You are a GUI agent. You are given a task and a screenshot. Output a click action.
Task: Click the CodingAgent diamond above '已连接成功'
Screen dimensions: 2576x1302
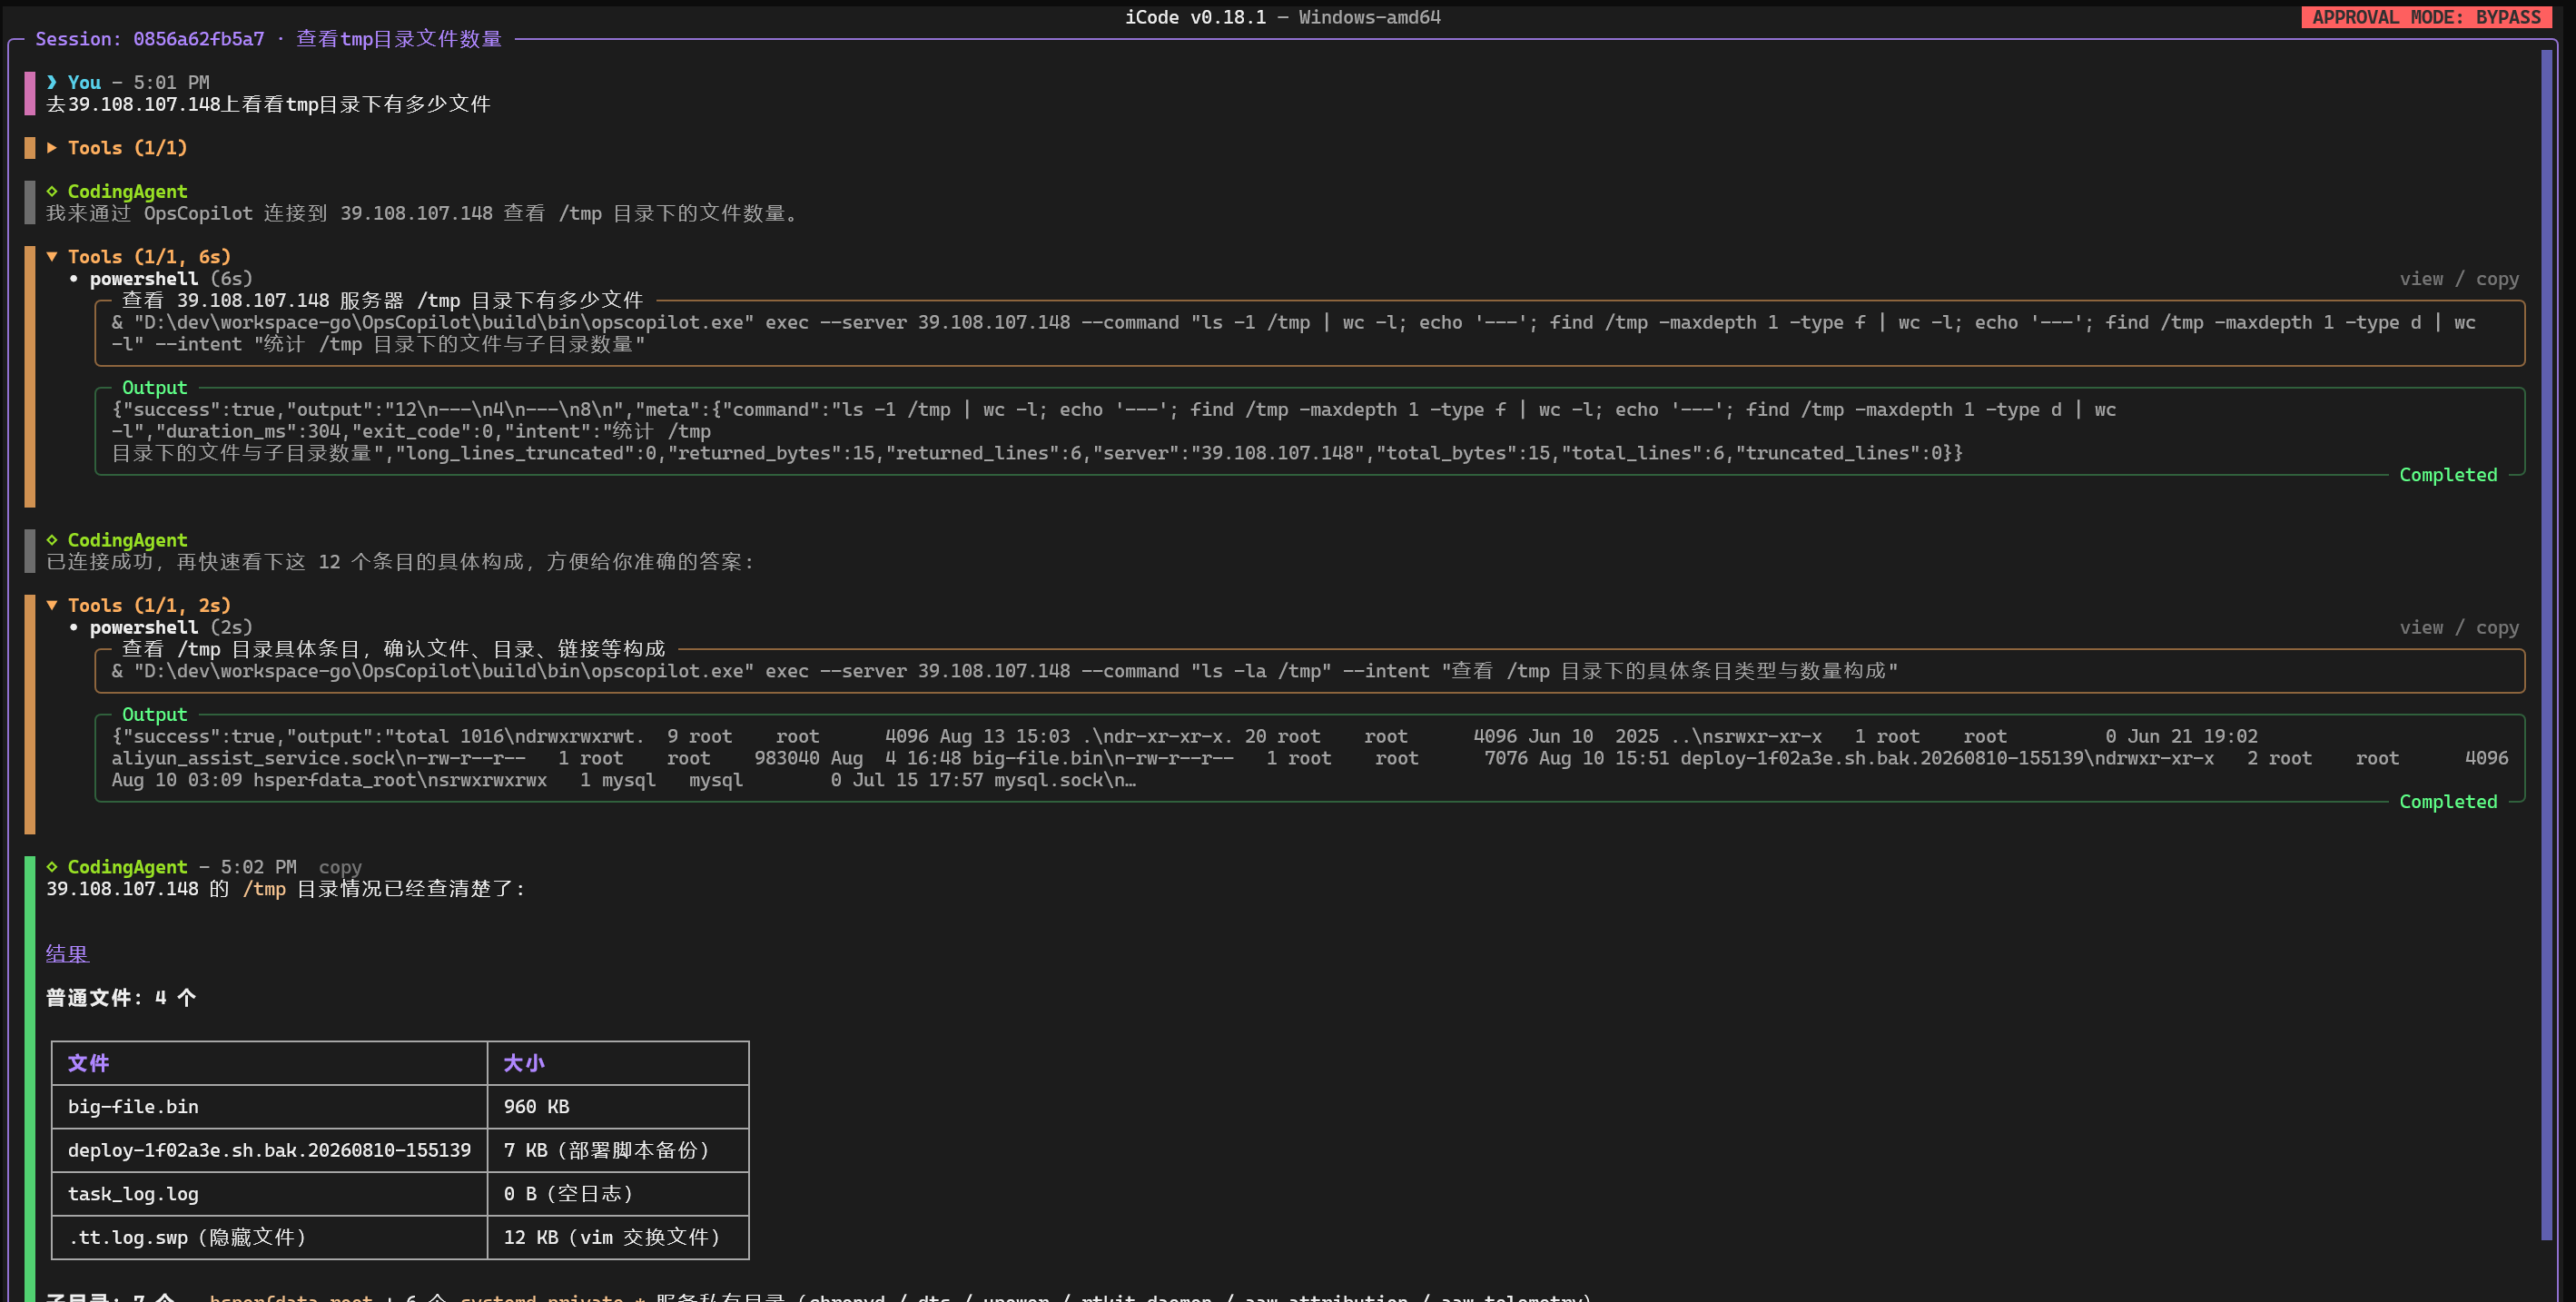click(52, 540)
